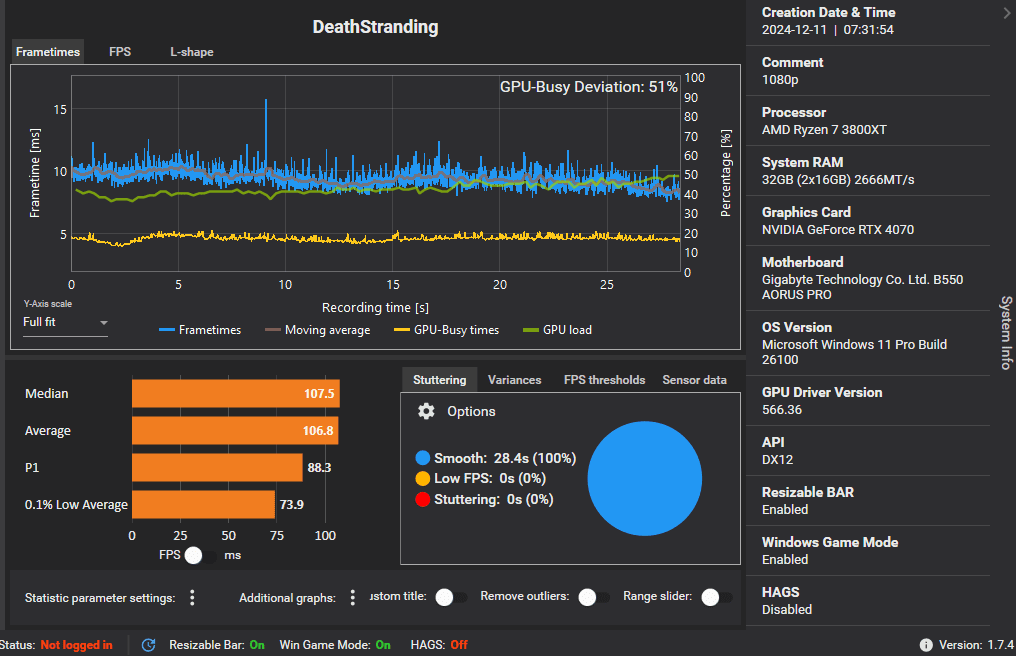Click the version info icon
Screen dimensions: 1016x656
pos(926,645)
